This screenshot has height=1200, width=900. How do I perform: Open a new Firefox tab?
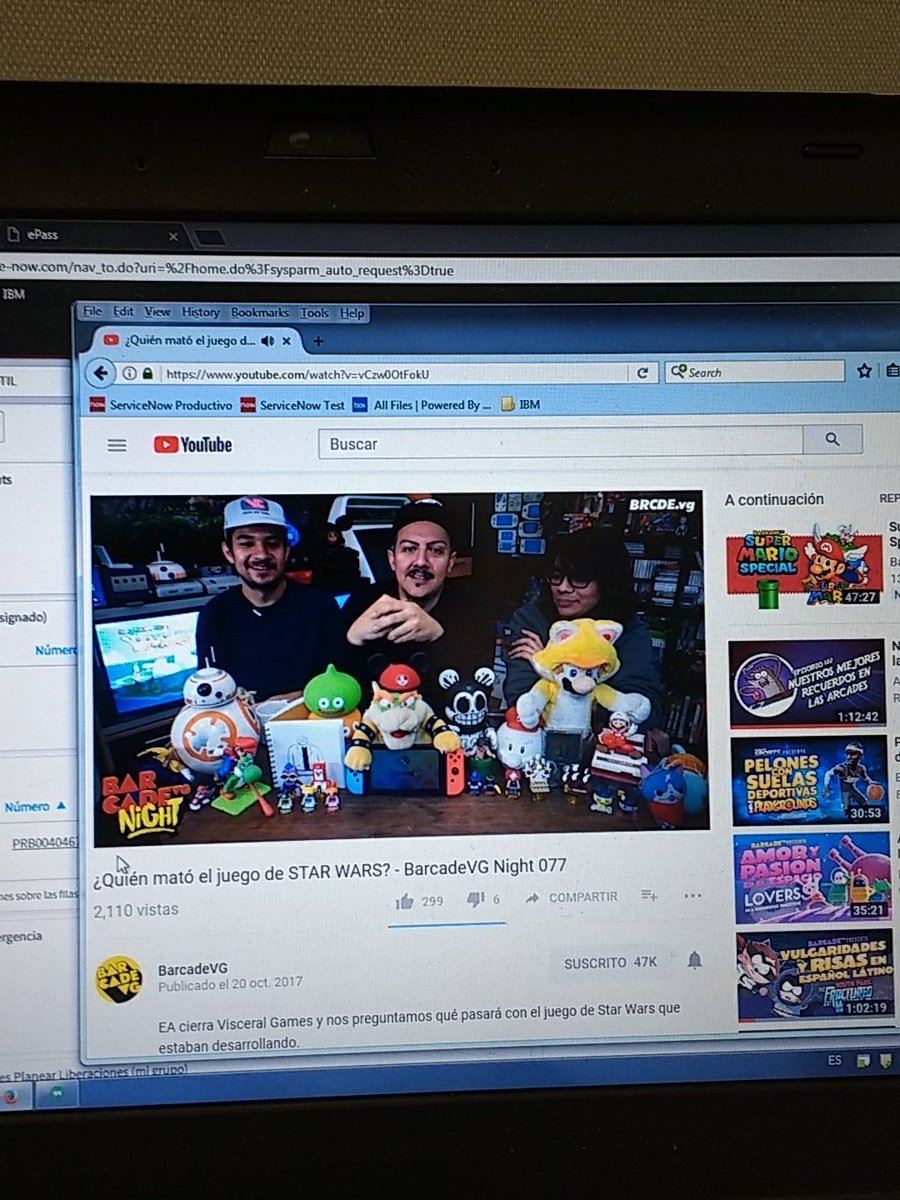pos(318,341)
